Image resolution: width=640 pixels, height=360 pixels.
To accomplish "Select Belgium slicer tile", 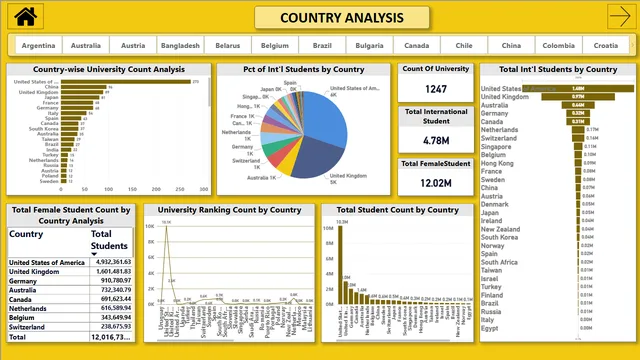I will click(x=275, y=45).
